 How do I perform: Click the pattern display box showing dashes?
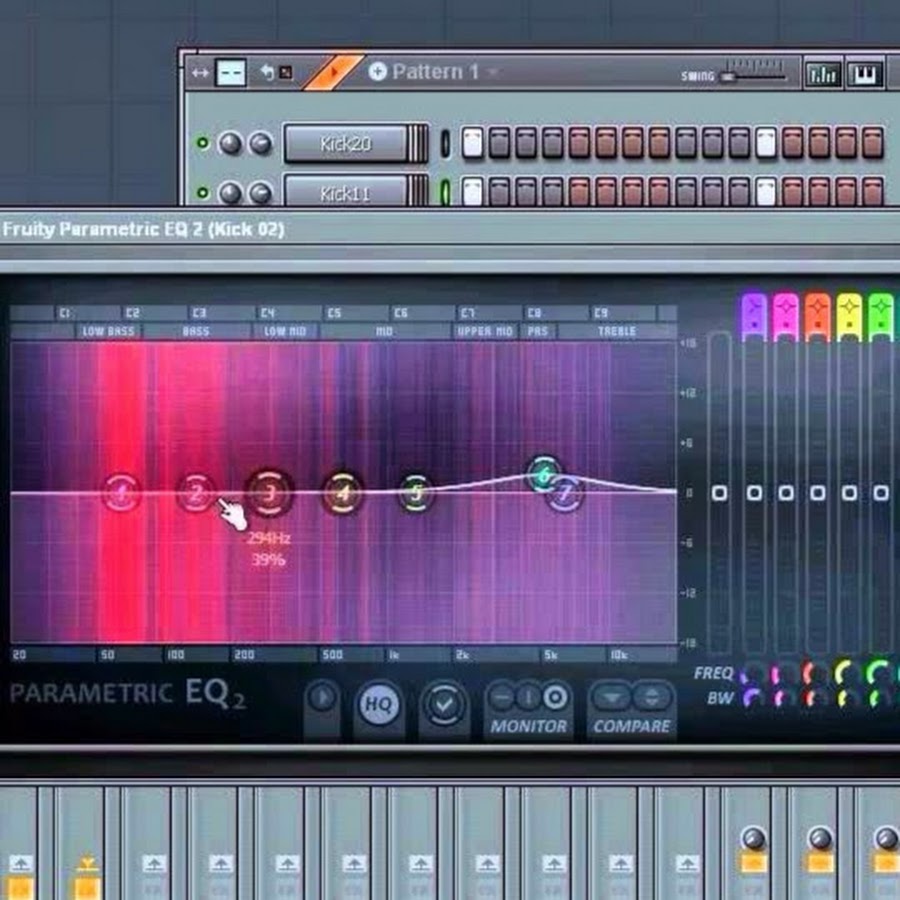click(x=231, y=73)
